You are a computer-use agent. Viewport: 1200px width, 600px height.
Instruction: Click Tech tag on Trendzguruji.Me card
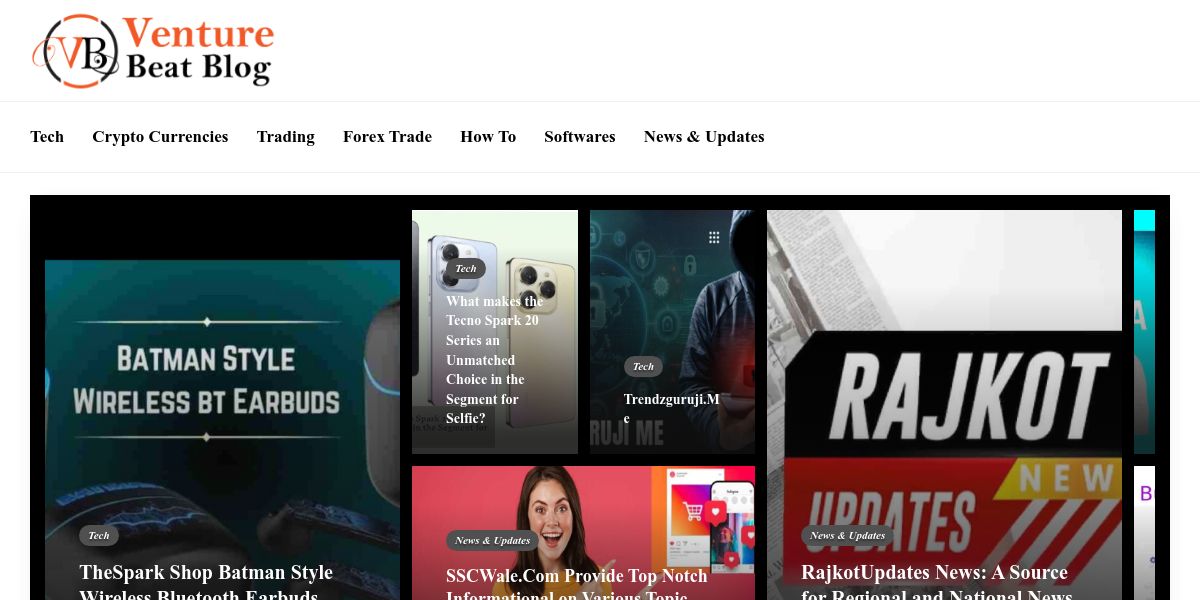click(x=643, y=366)
